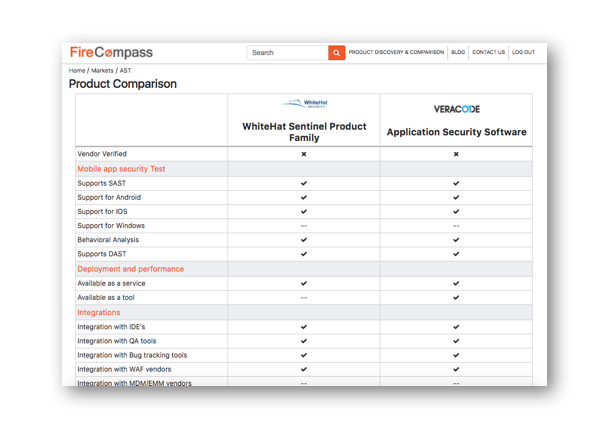Viewport: 610px width, 424px height.
Task: Go to AST breadcrumb
Action: click(125, 70)
